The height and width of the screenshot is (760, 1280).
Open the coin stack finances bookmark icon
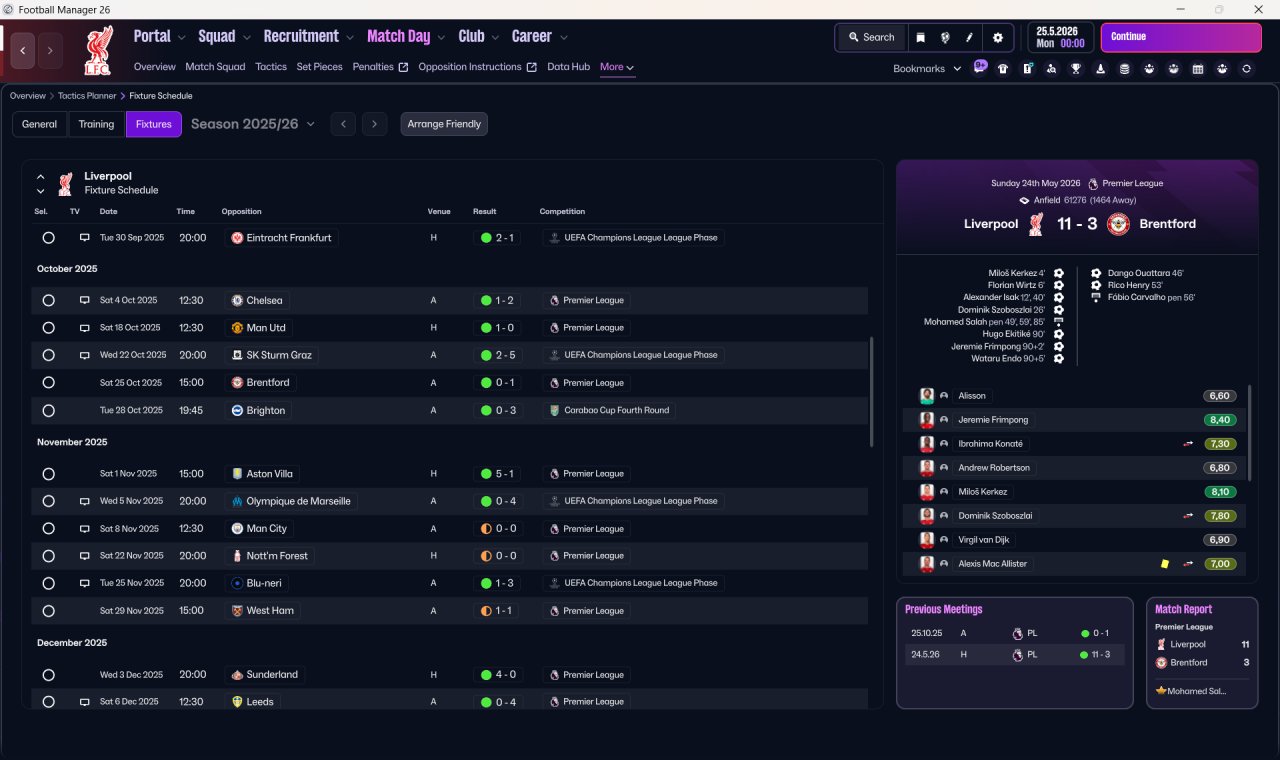(x=1124, y=69)
